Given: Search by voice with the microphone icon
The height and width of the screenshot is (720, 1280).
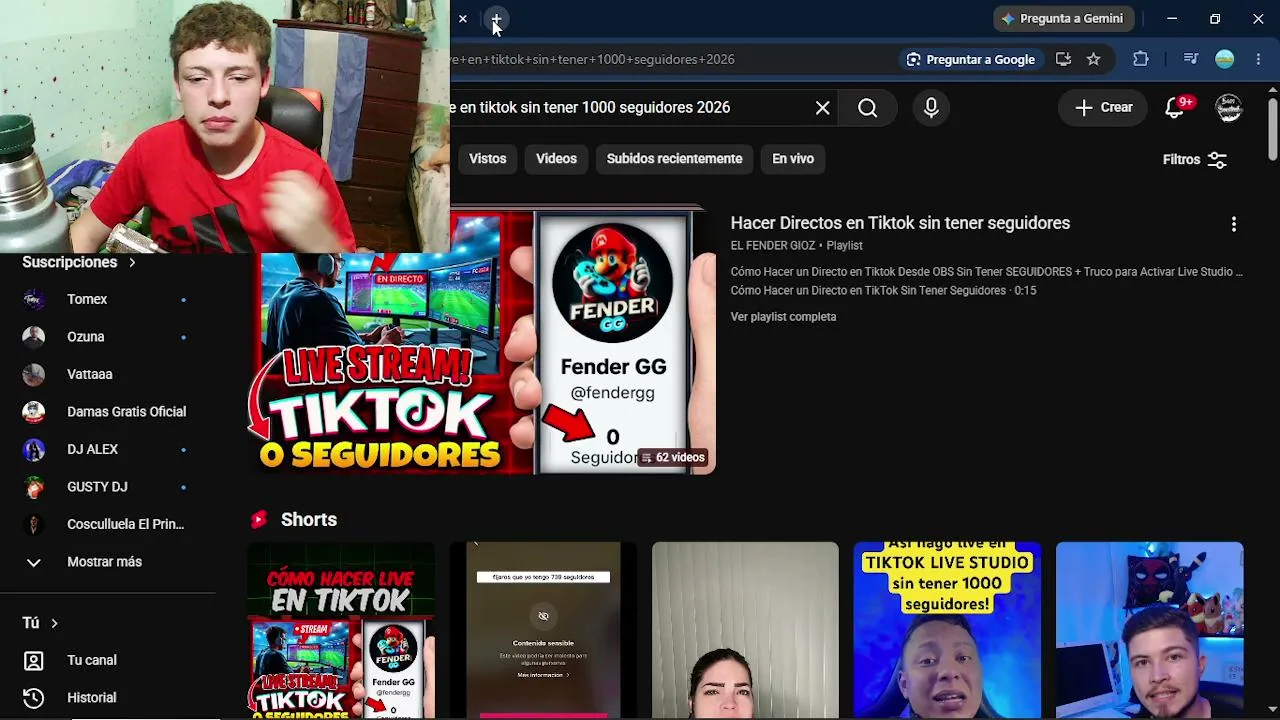Looking at the screenshot, I should 931,108.
